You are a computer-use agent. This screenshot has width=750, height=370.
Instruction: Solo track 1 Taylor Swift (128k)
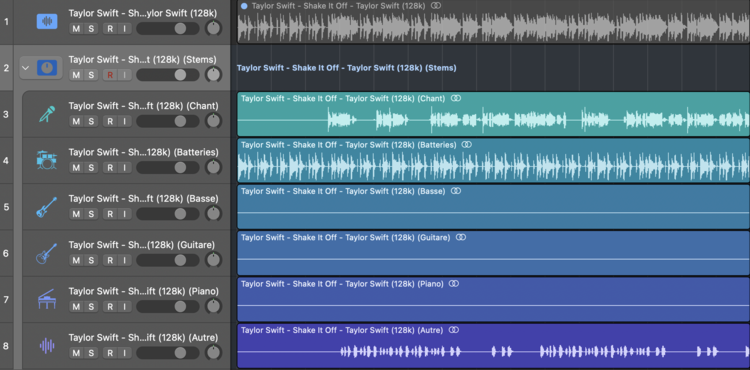(x=91, y=28)
